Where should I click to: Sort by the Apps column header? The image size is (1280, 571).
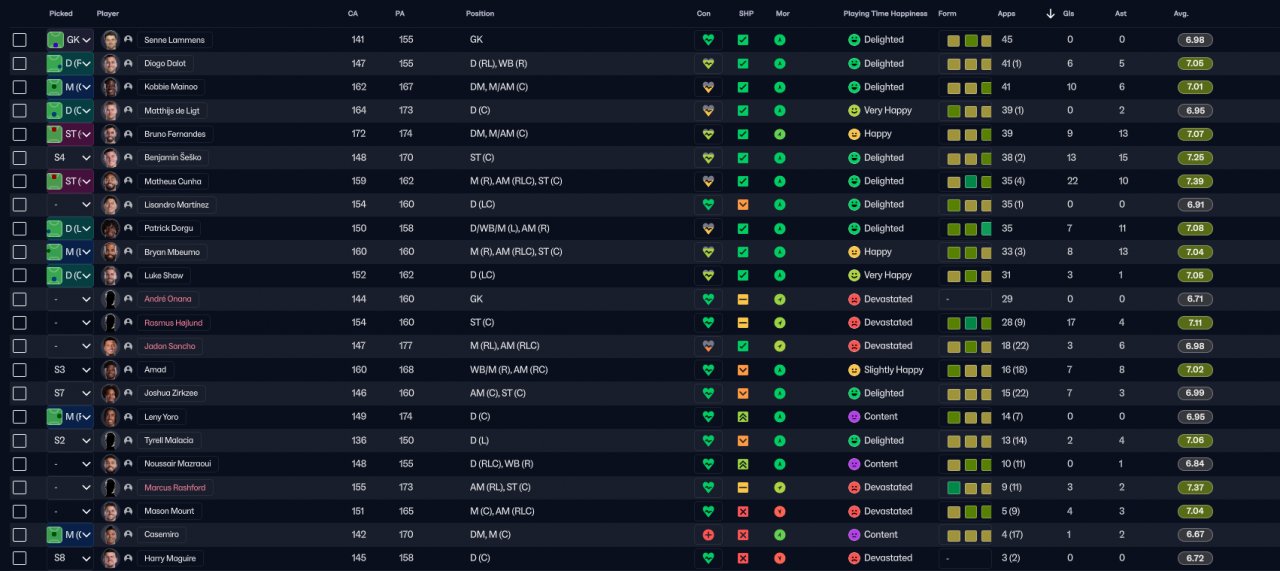pyautogui.click(x=1006, y=14)
